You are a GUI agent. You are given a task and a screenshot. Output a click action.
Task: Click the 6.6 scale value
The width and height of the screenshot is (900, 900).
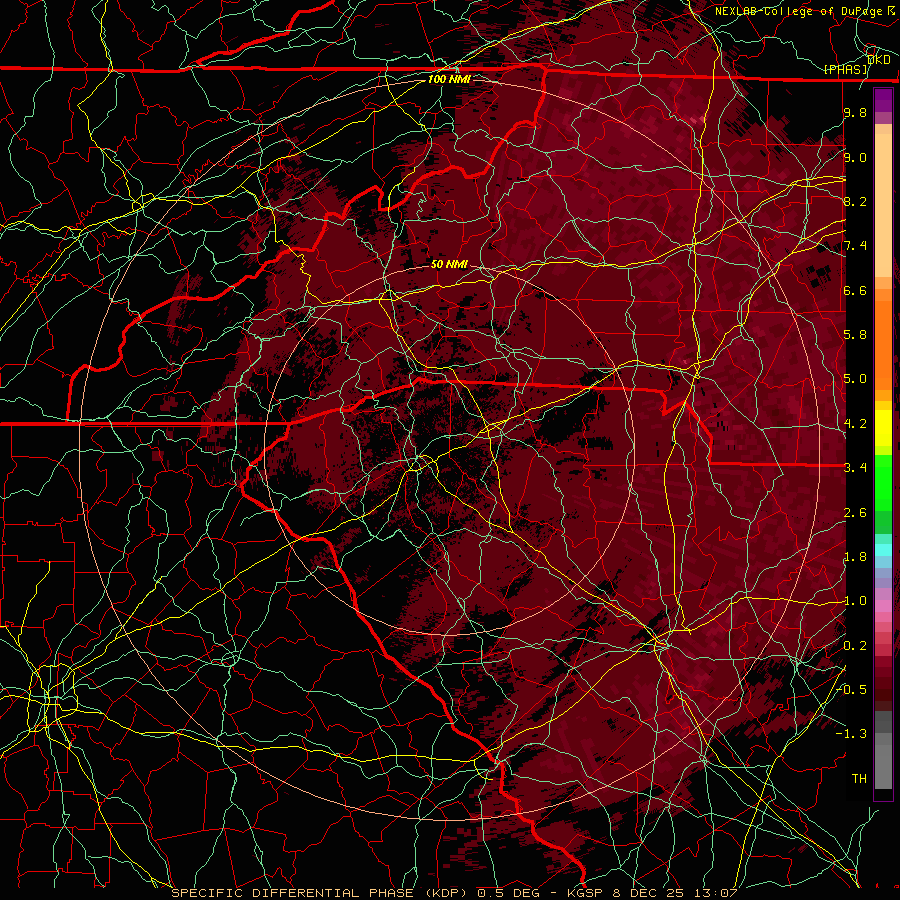855,290
